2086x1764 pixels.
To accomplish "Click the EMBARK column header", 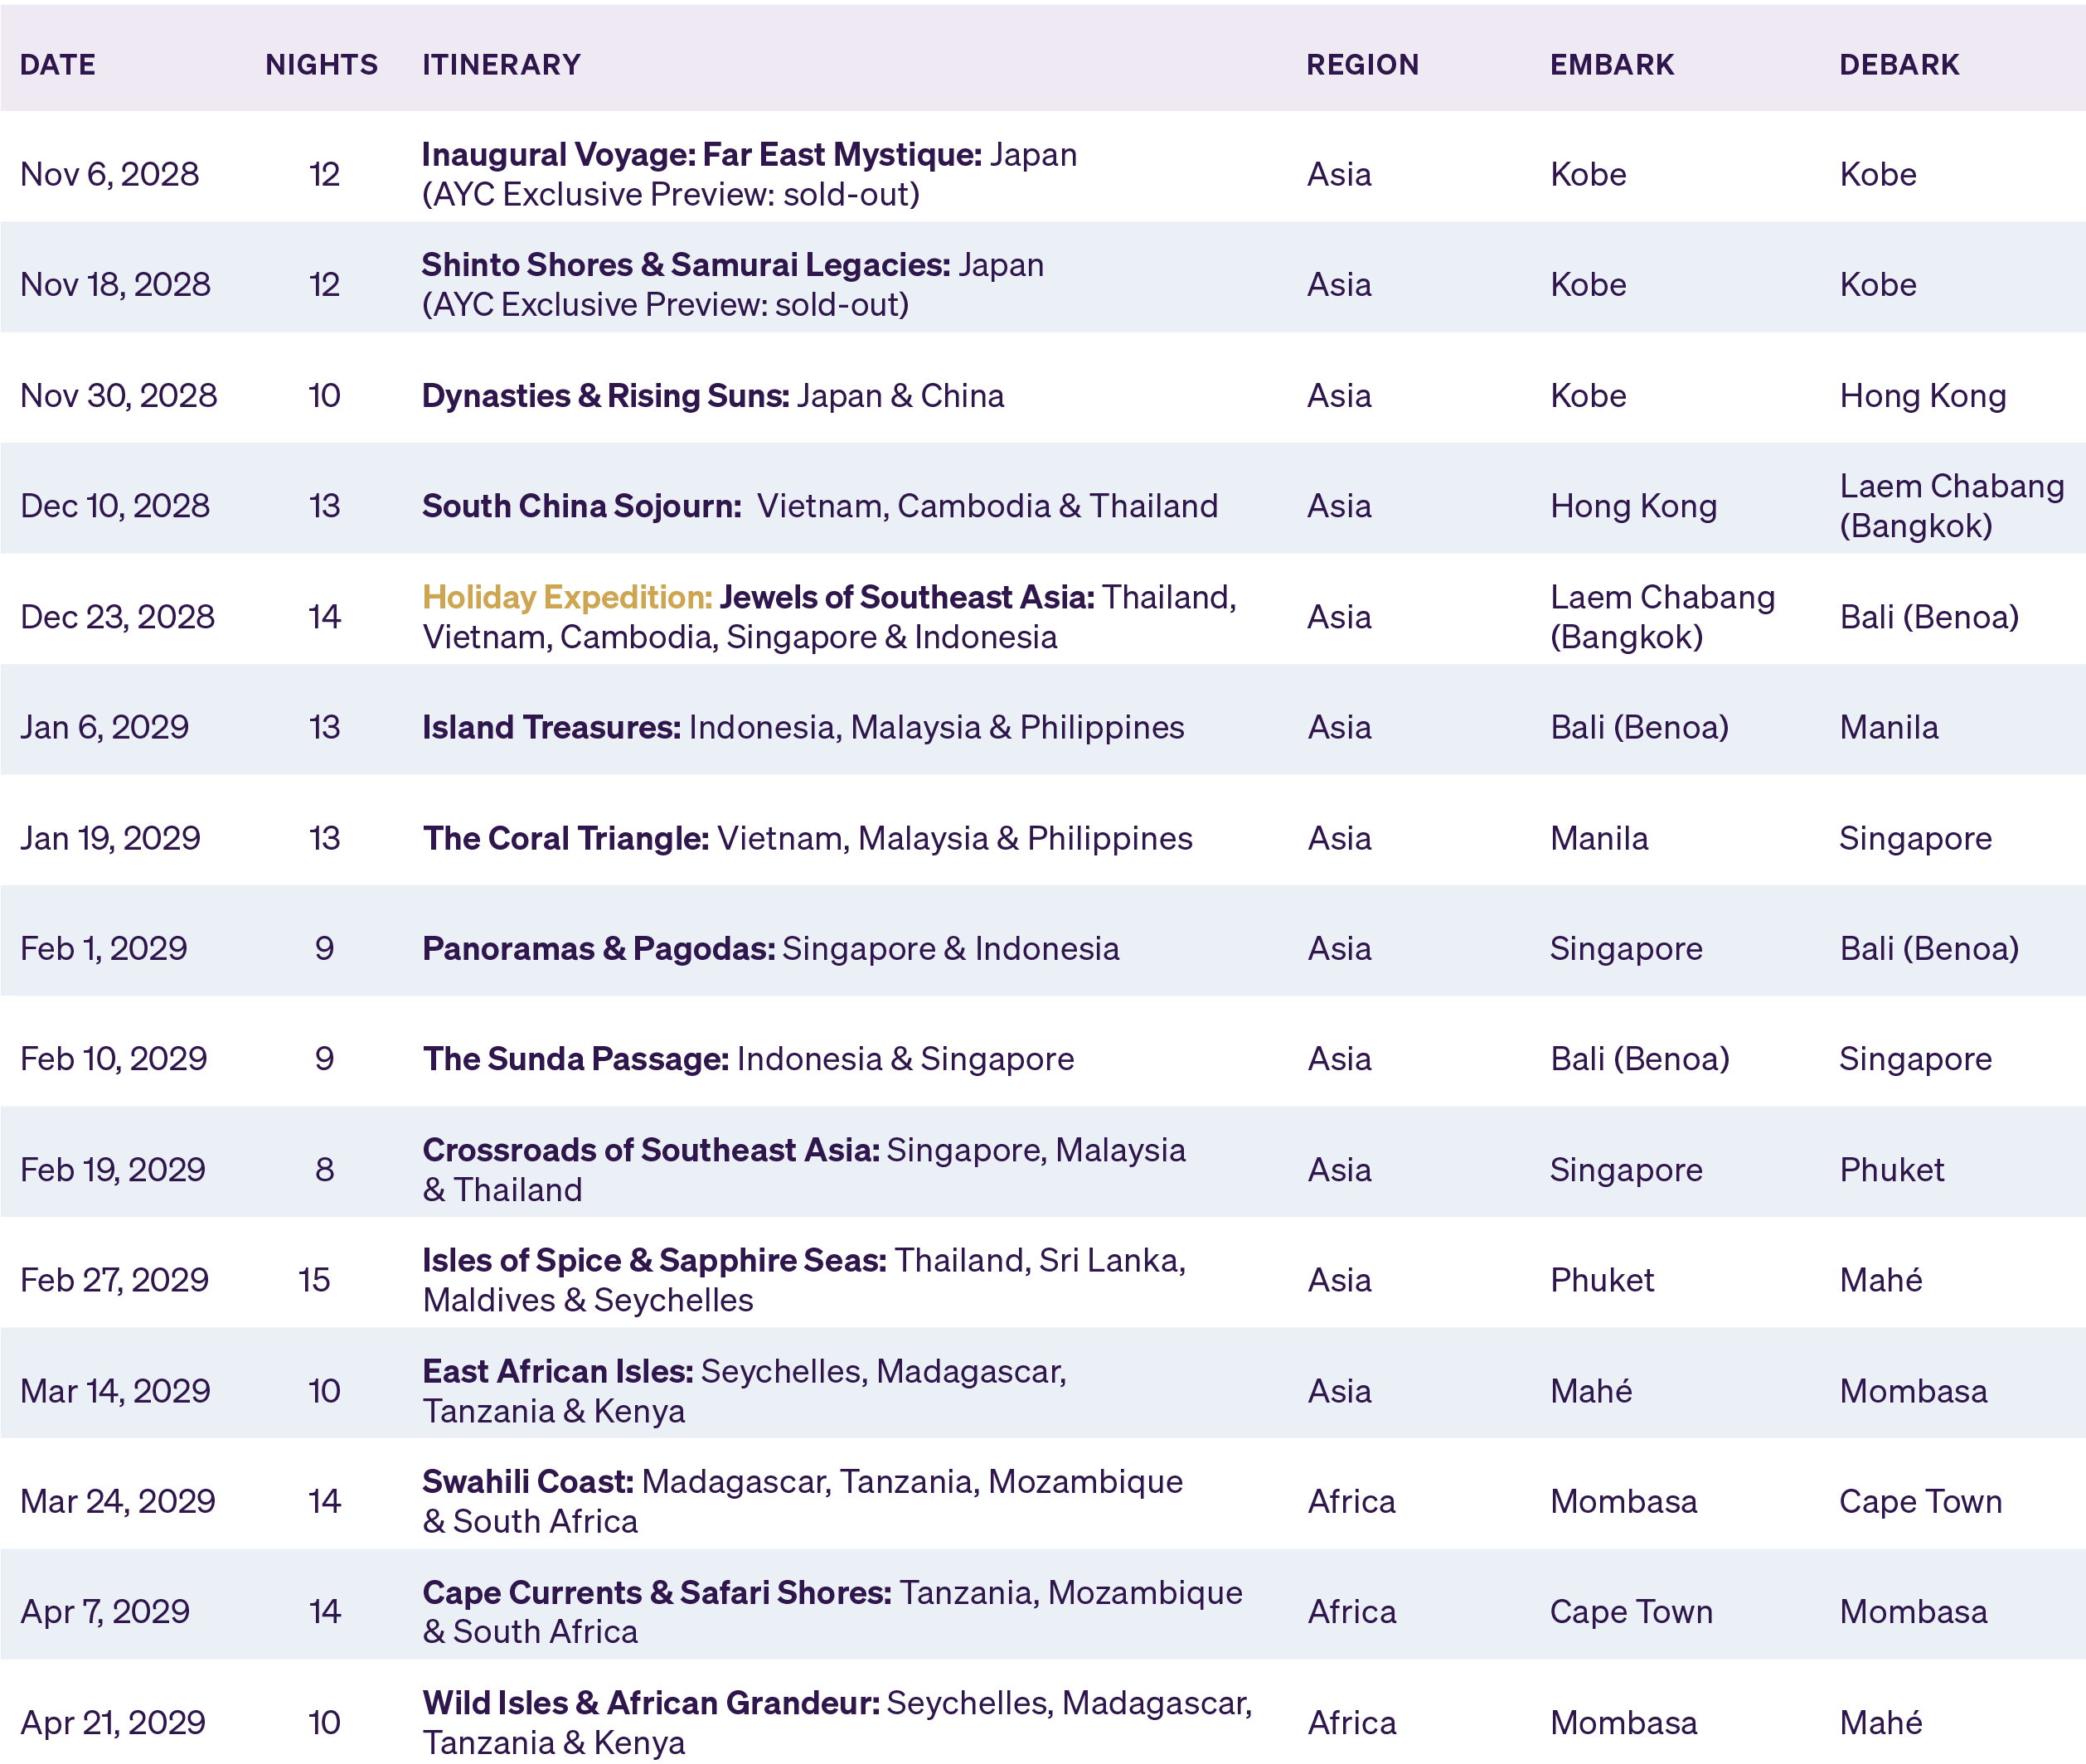I will 1611,65.
